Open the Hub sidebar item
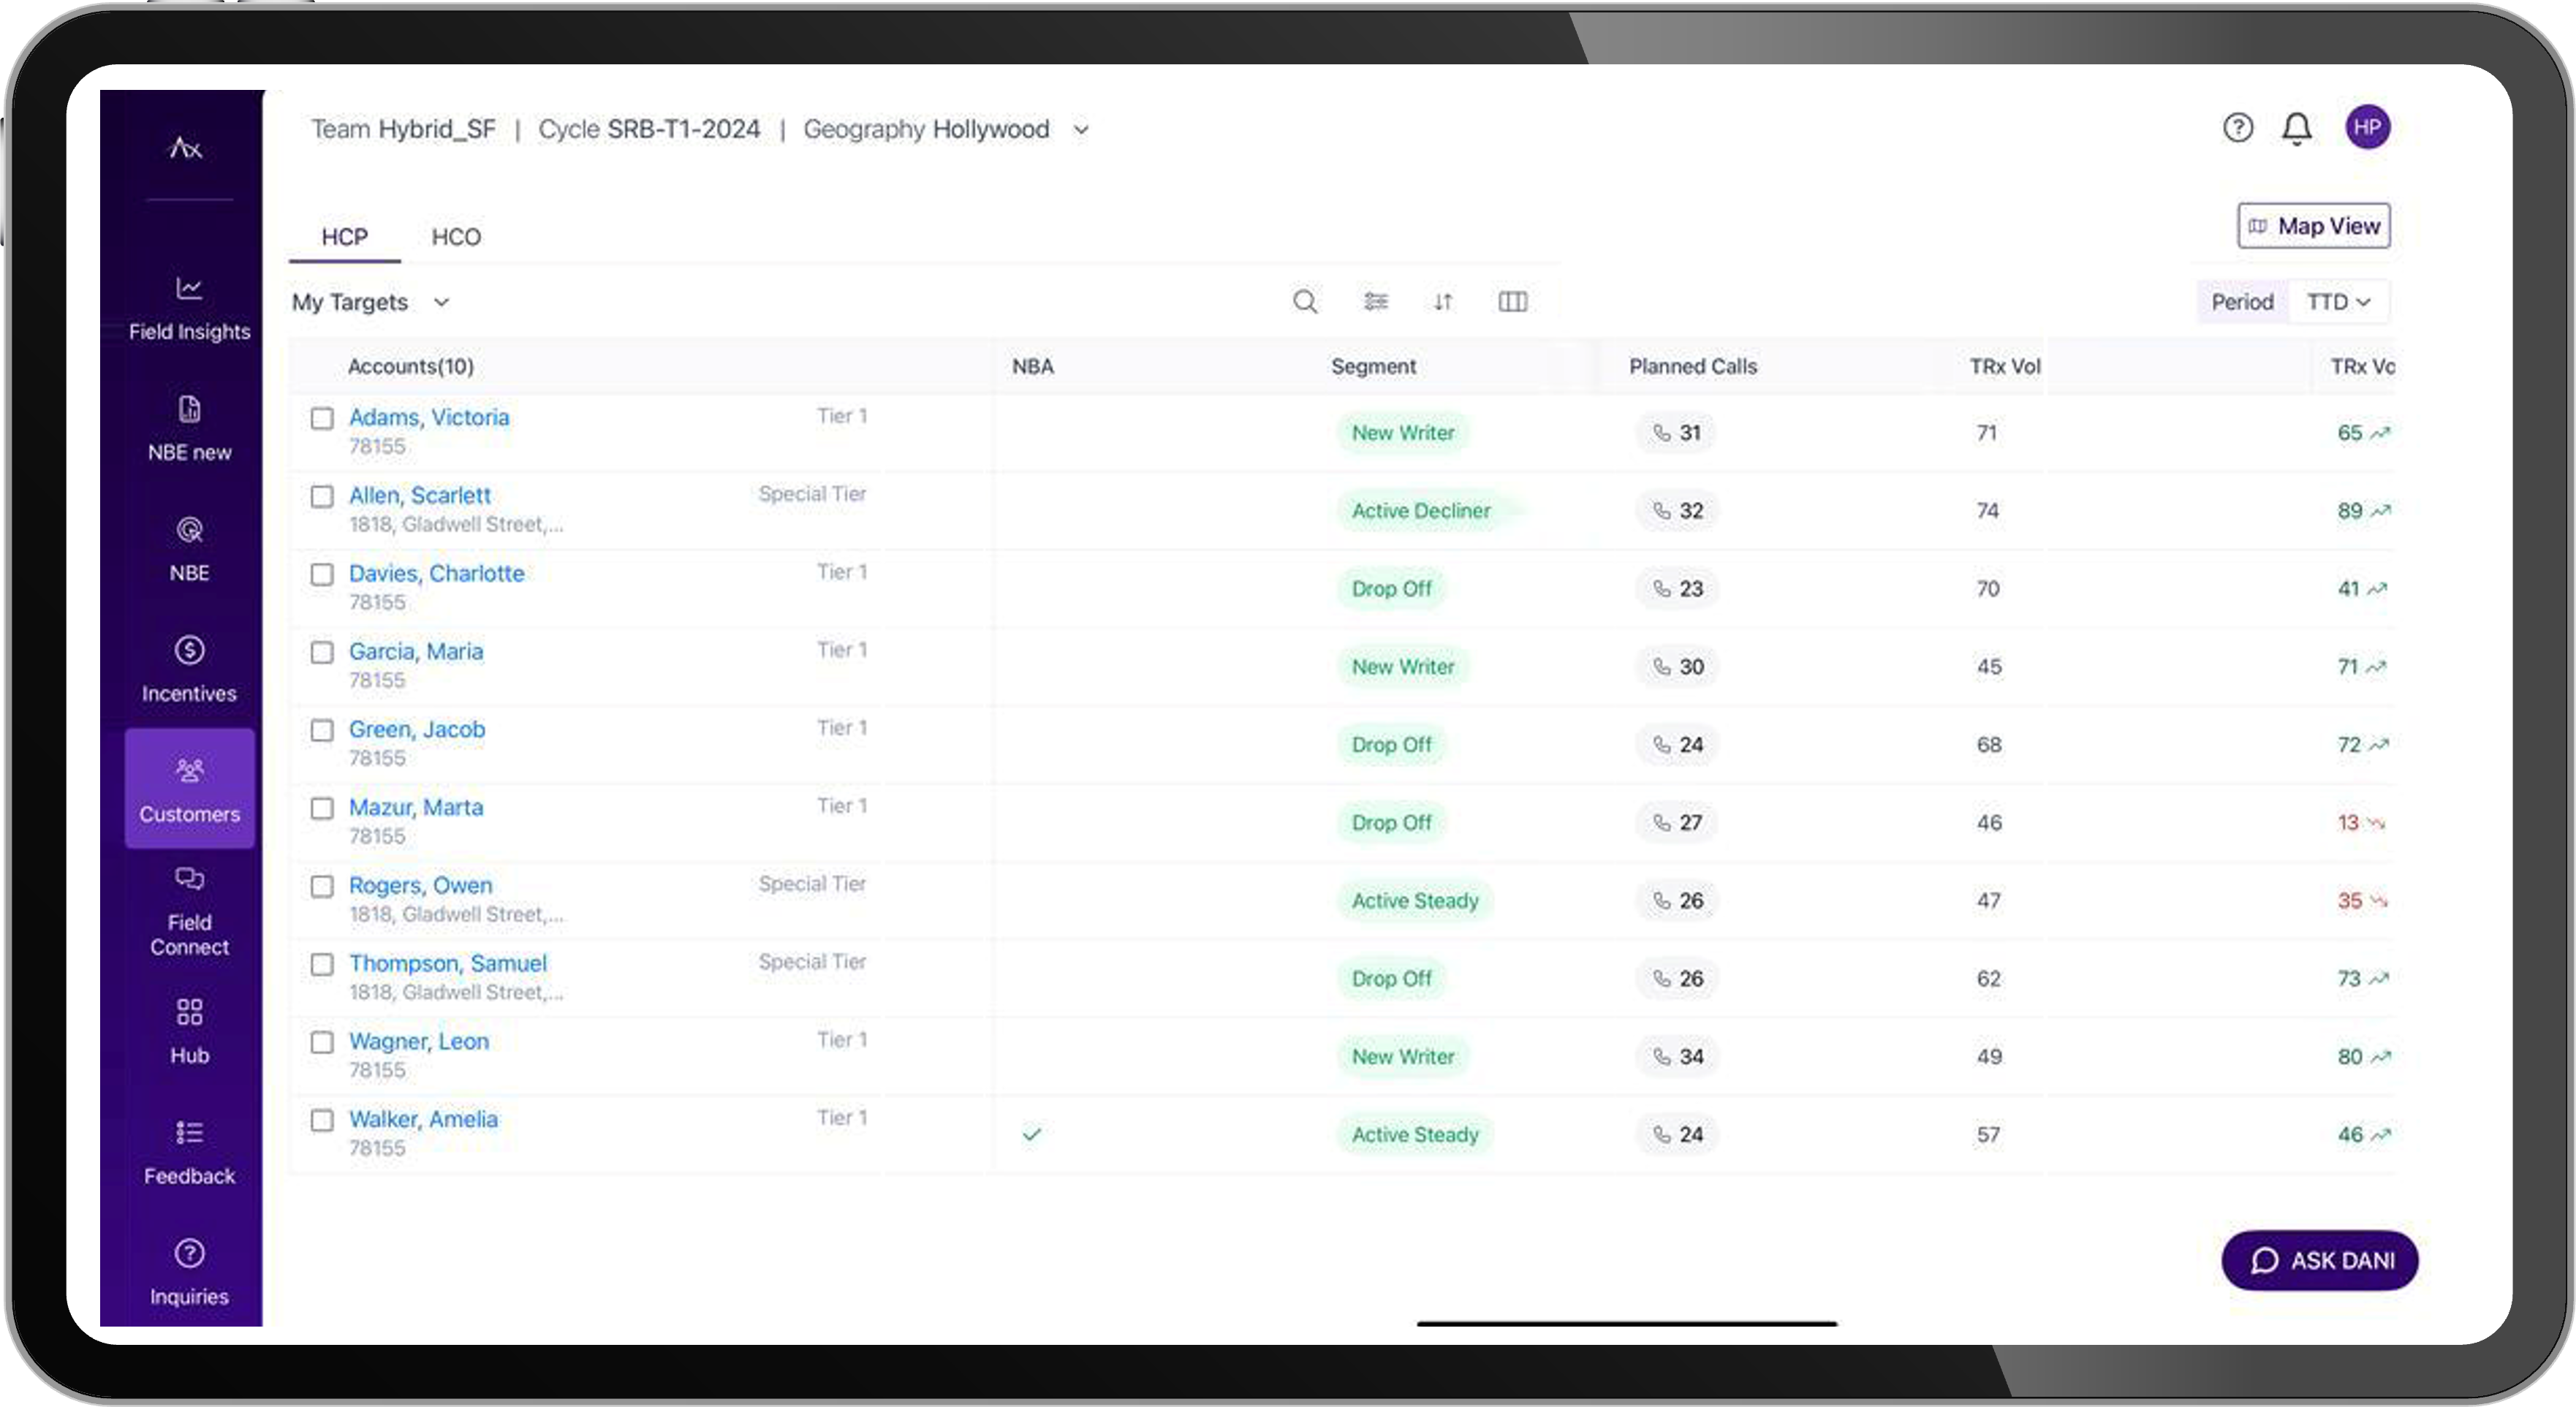 [x=189, y=1031]
